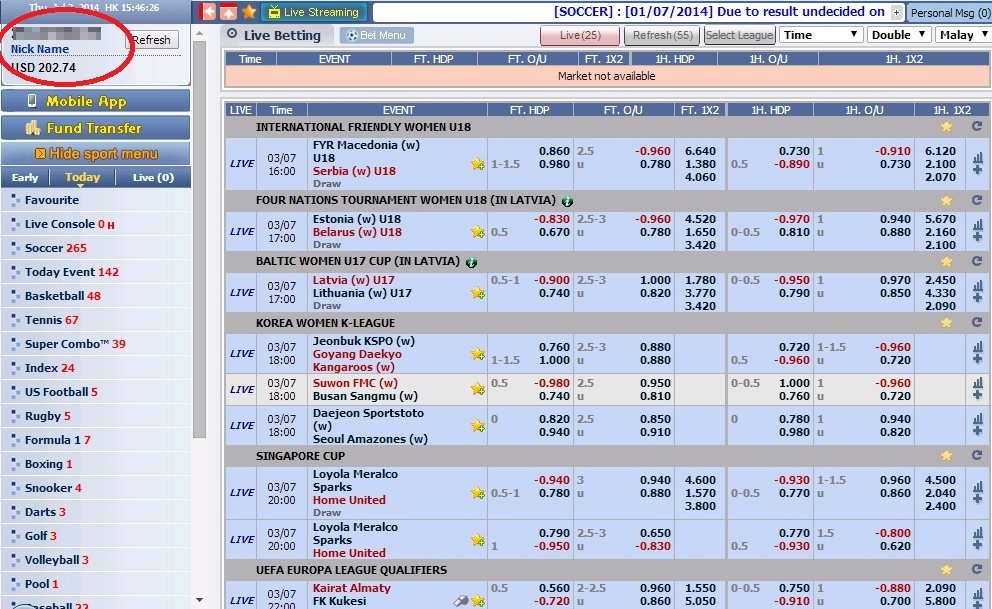Switch to the Live (0) tab

coord(153,178)
